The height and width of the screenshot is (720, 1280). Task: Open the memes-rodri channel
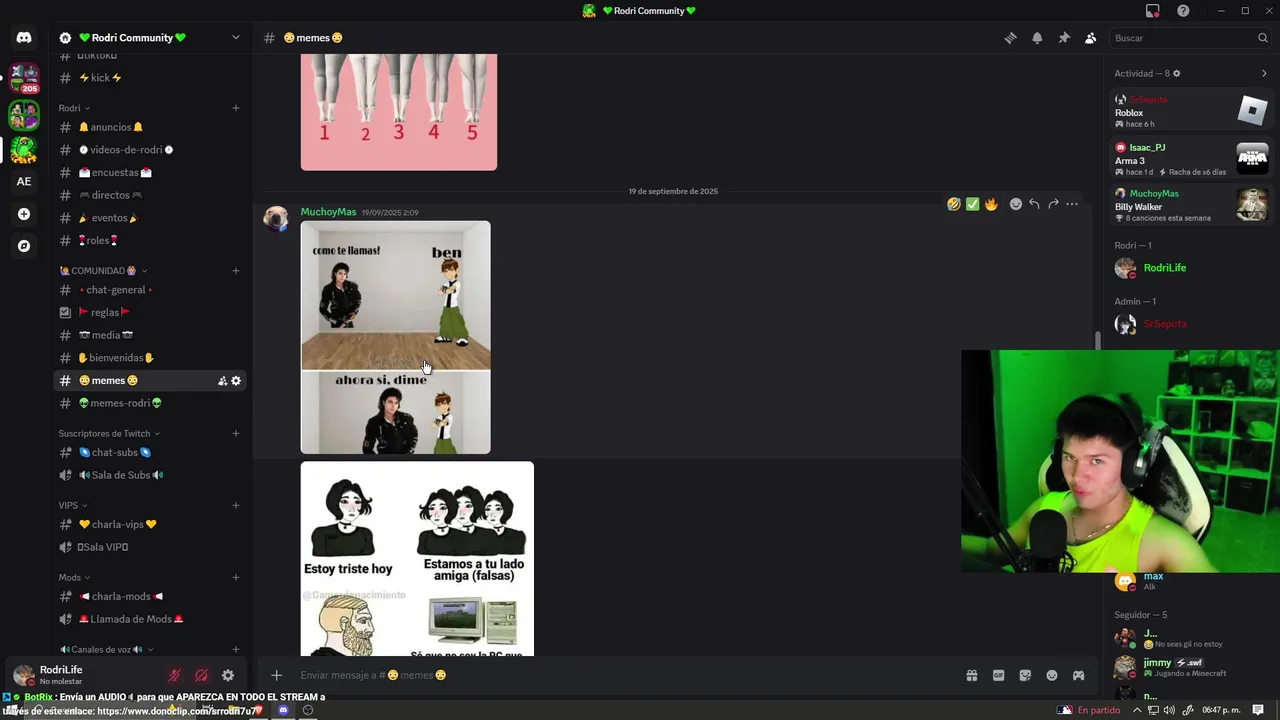click(x=150, y=403)
